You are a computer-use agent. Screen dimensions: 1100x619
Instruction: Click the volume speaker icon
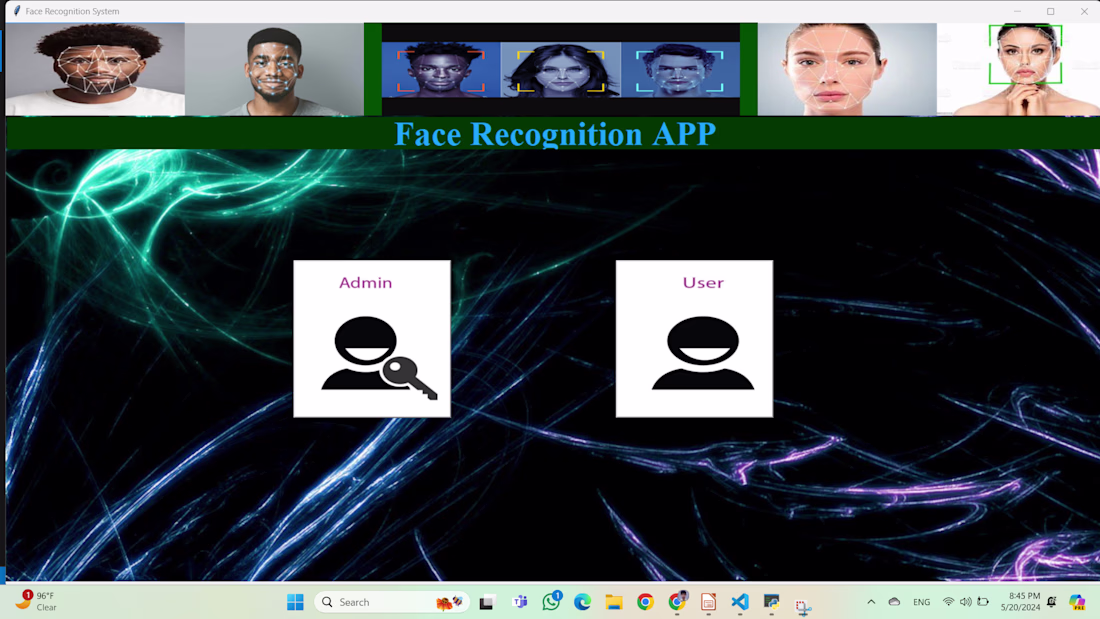click(966, 602)
